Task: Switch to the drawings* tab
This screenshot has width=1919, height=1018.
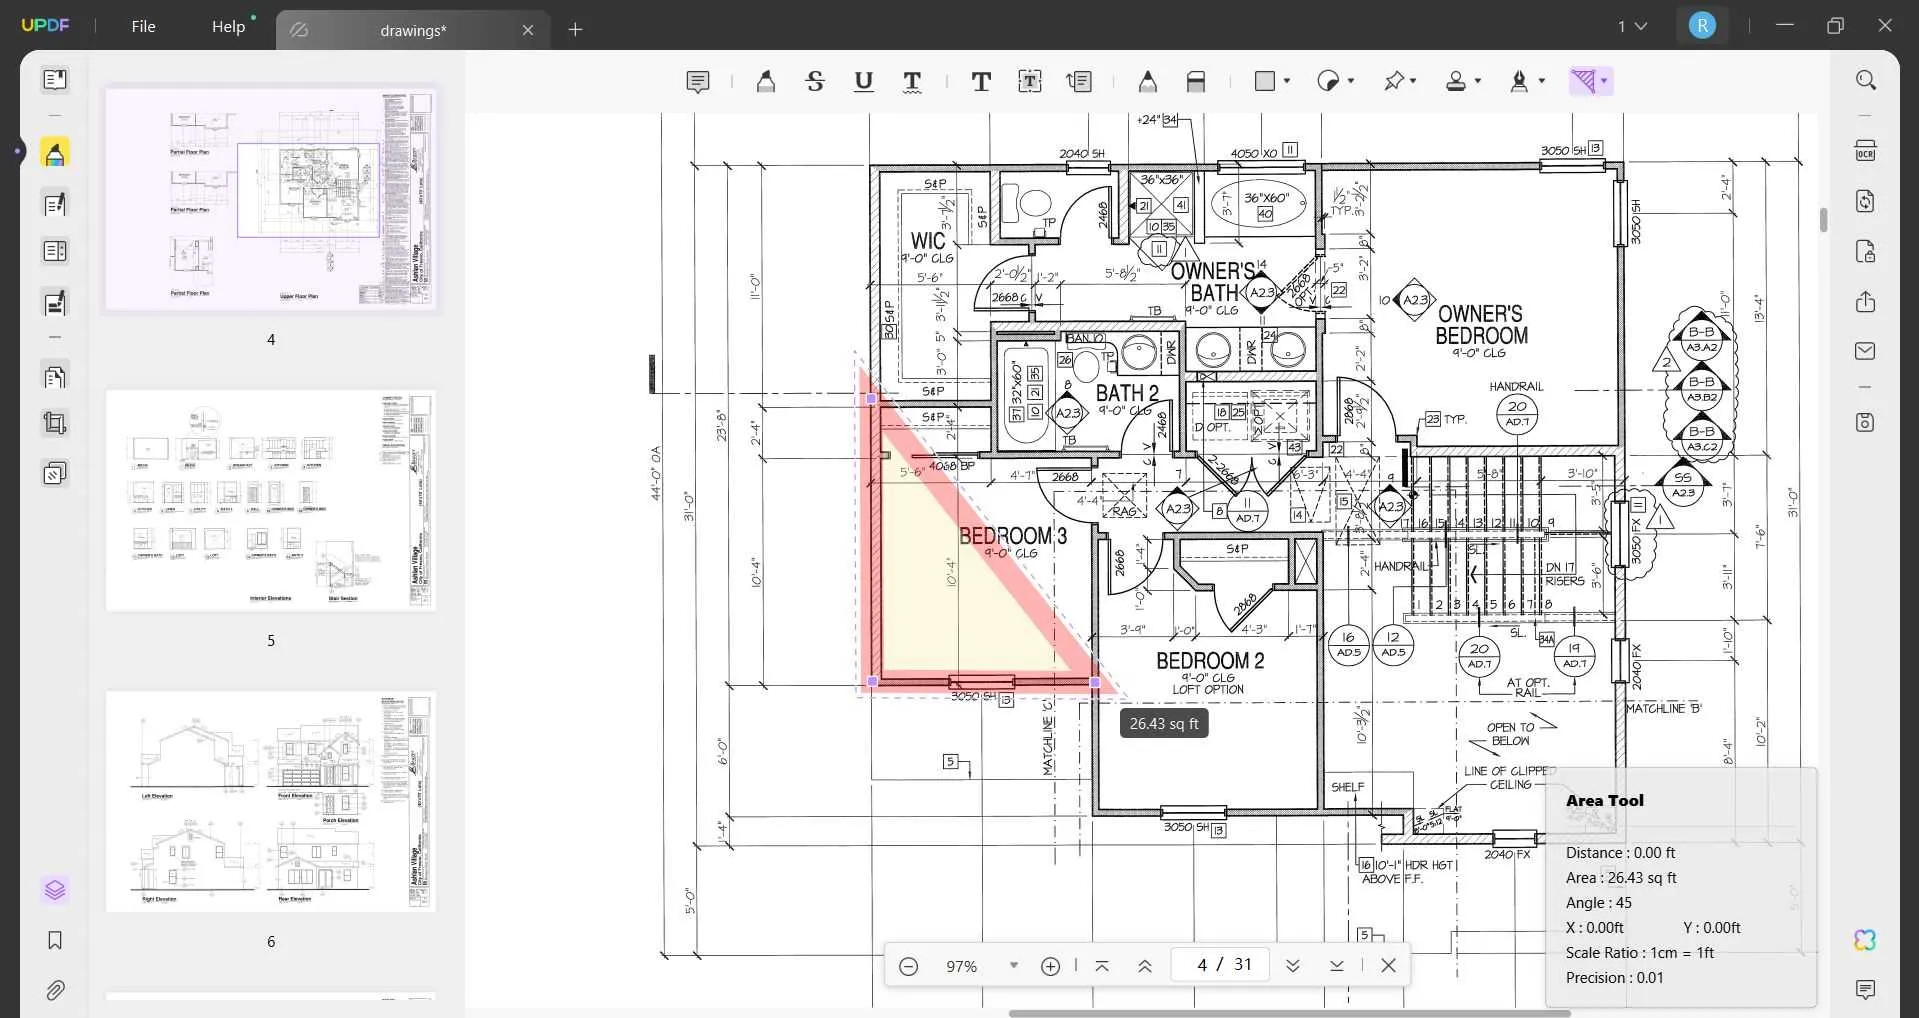Action: tap(412, 30)
